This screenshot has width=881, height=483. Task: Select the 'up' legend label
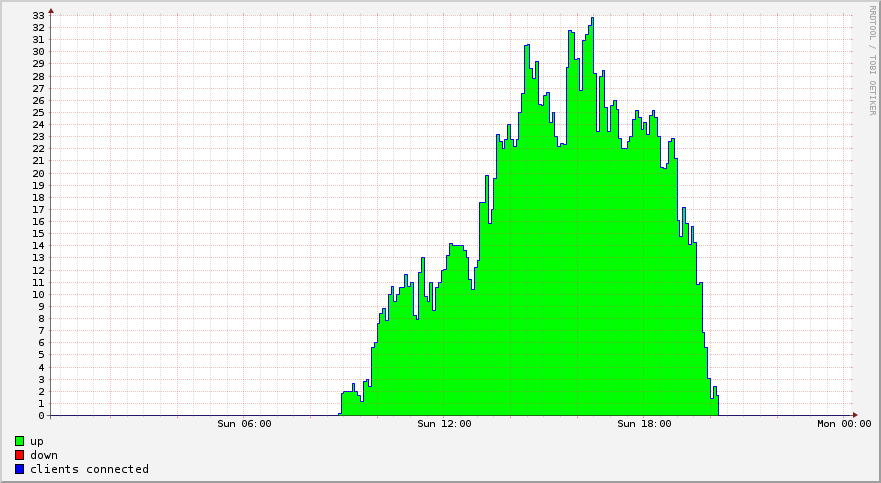[x=37, y=442]
